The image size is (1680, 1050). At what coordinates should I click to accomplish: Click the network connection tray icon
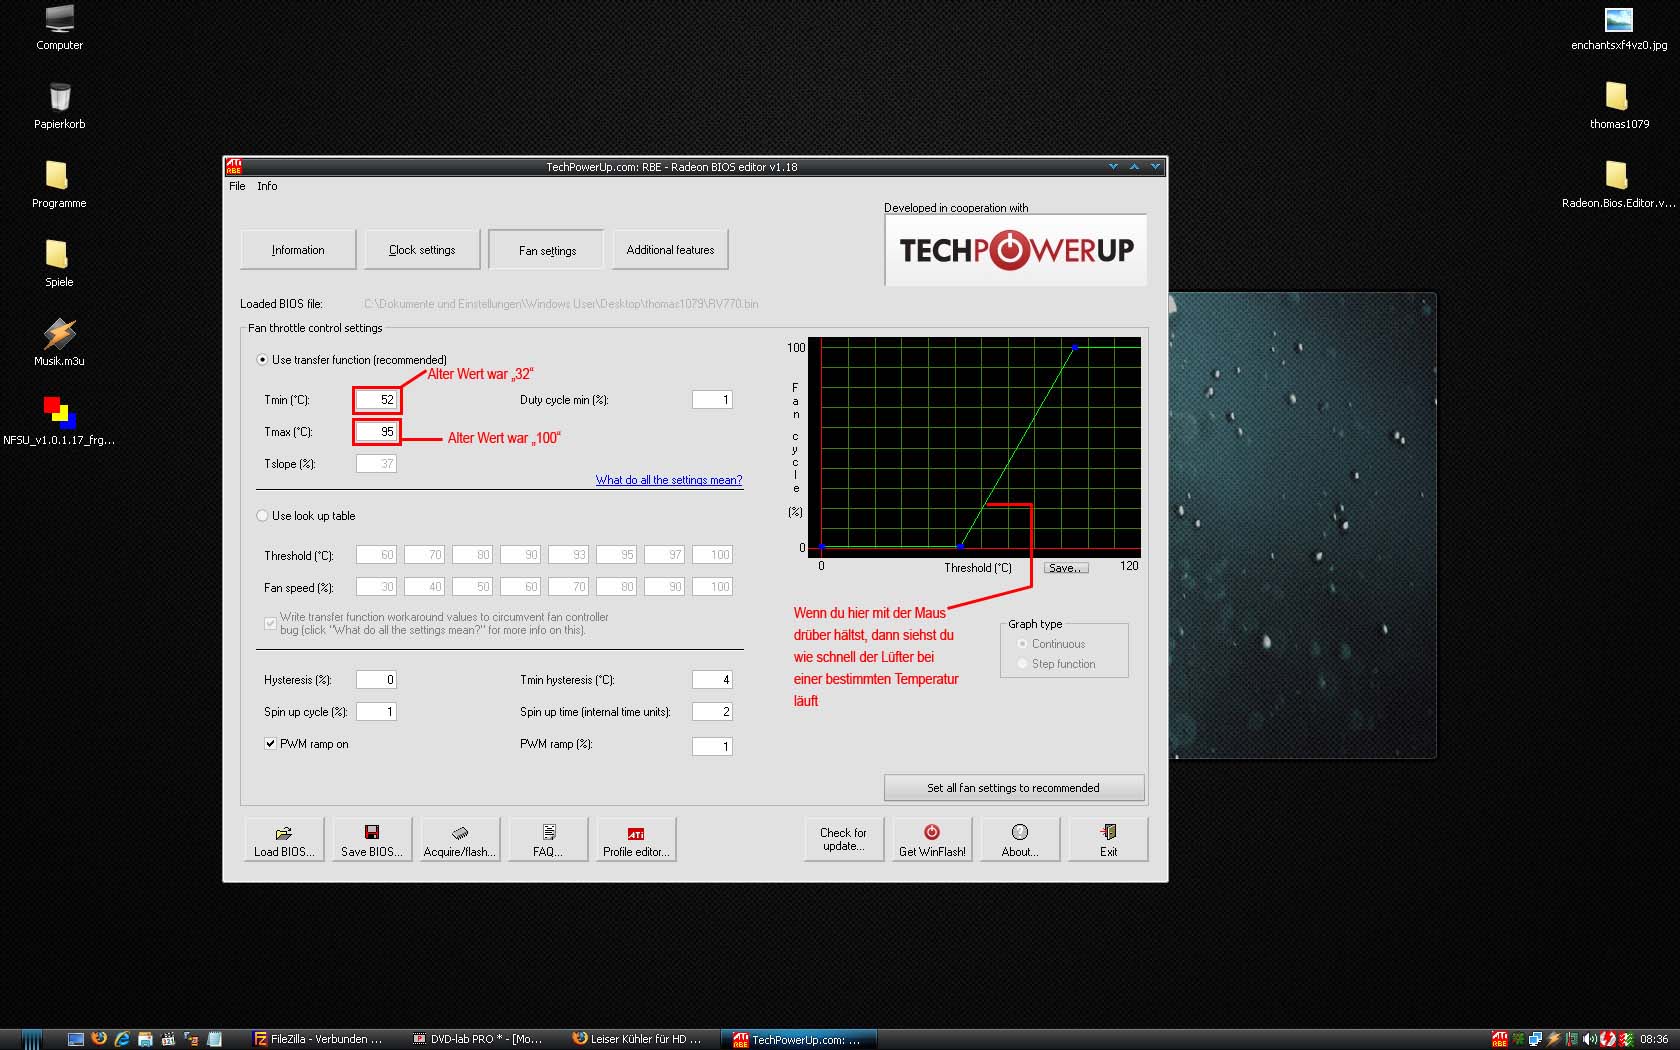1535,1039
